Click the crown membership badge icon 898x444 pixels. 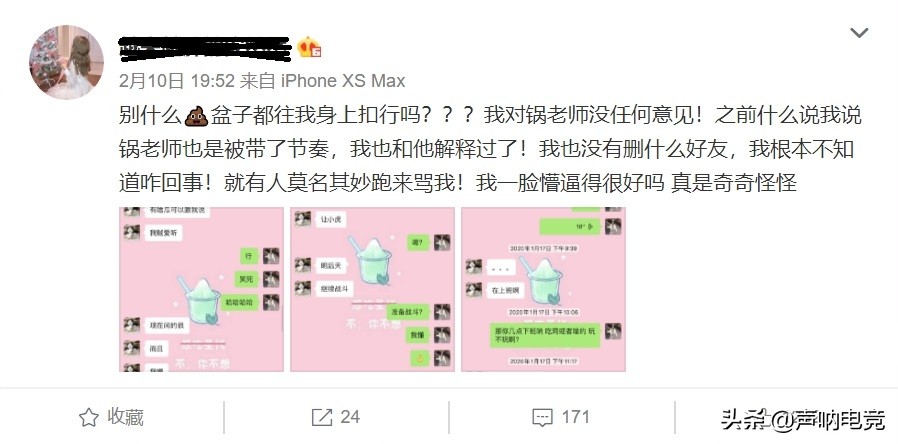pos(309,47)
